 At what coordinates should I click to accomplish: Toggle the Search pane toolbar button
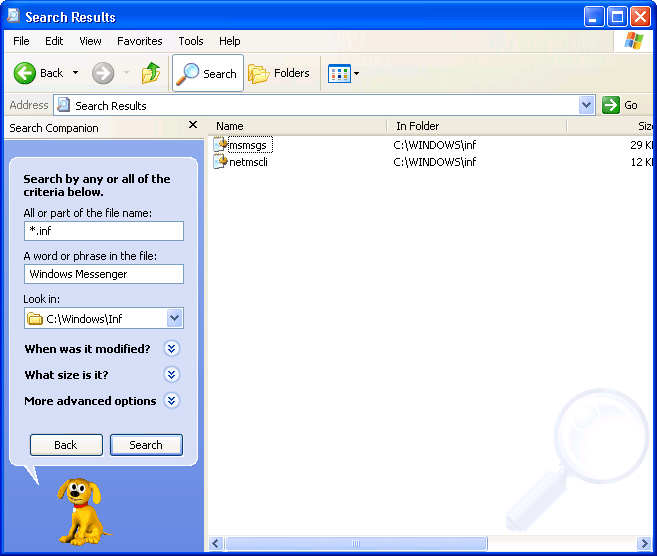pyautogui.click(x=208, y=73)
